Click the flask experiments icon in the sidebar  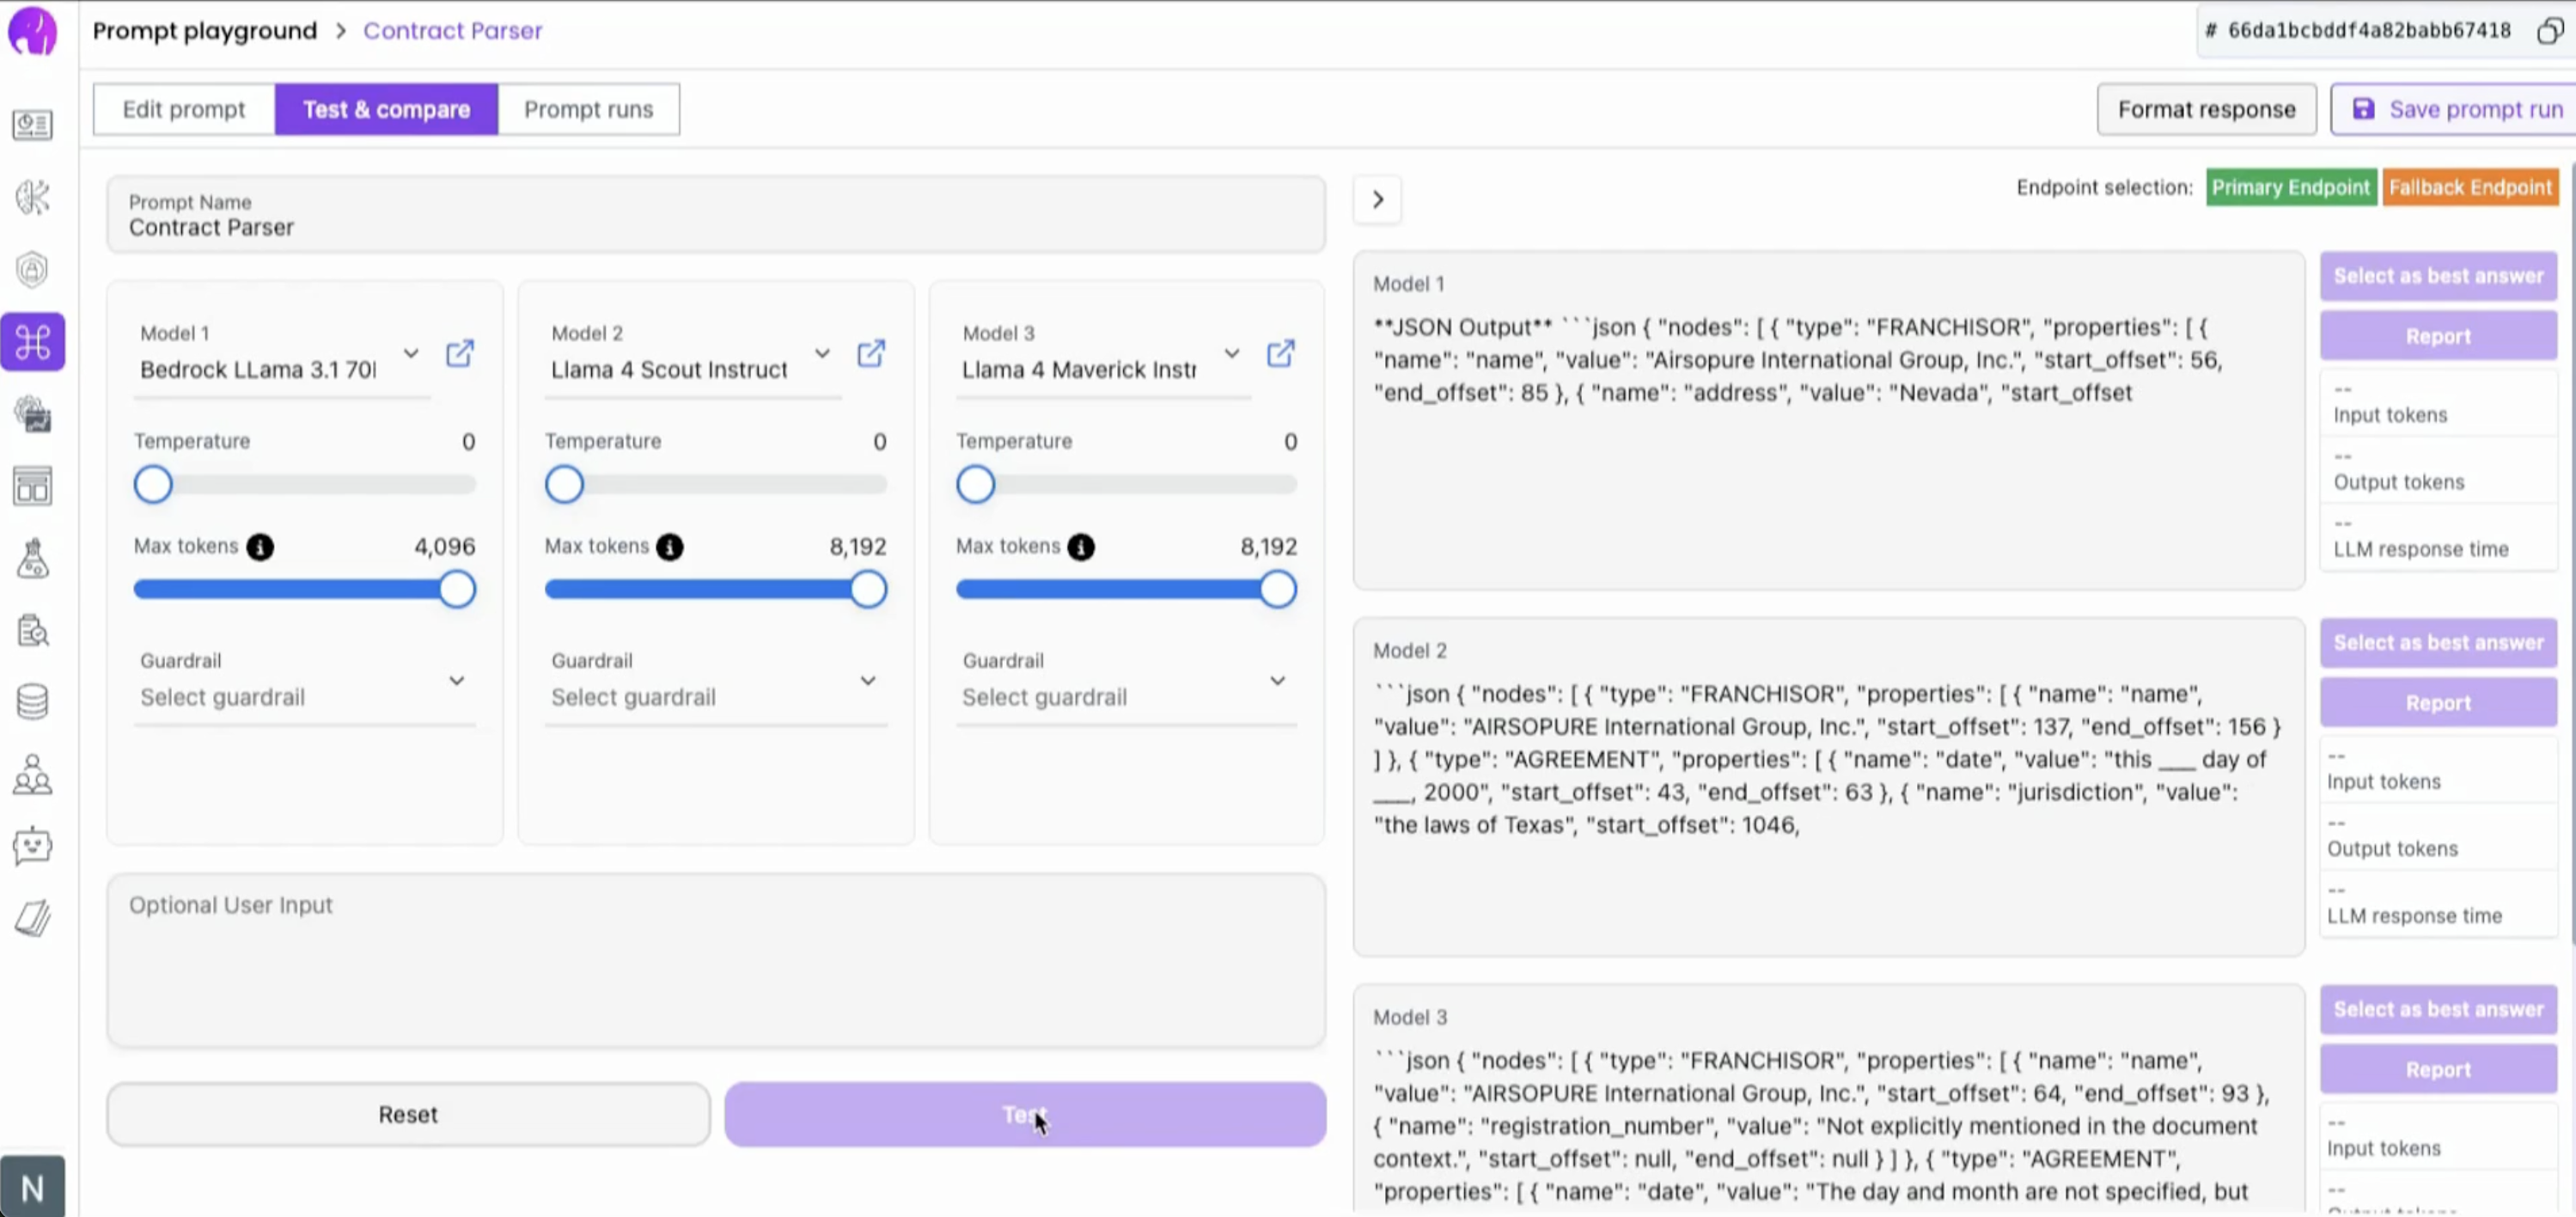click(32, 558)
